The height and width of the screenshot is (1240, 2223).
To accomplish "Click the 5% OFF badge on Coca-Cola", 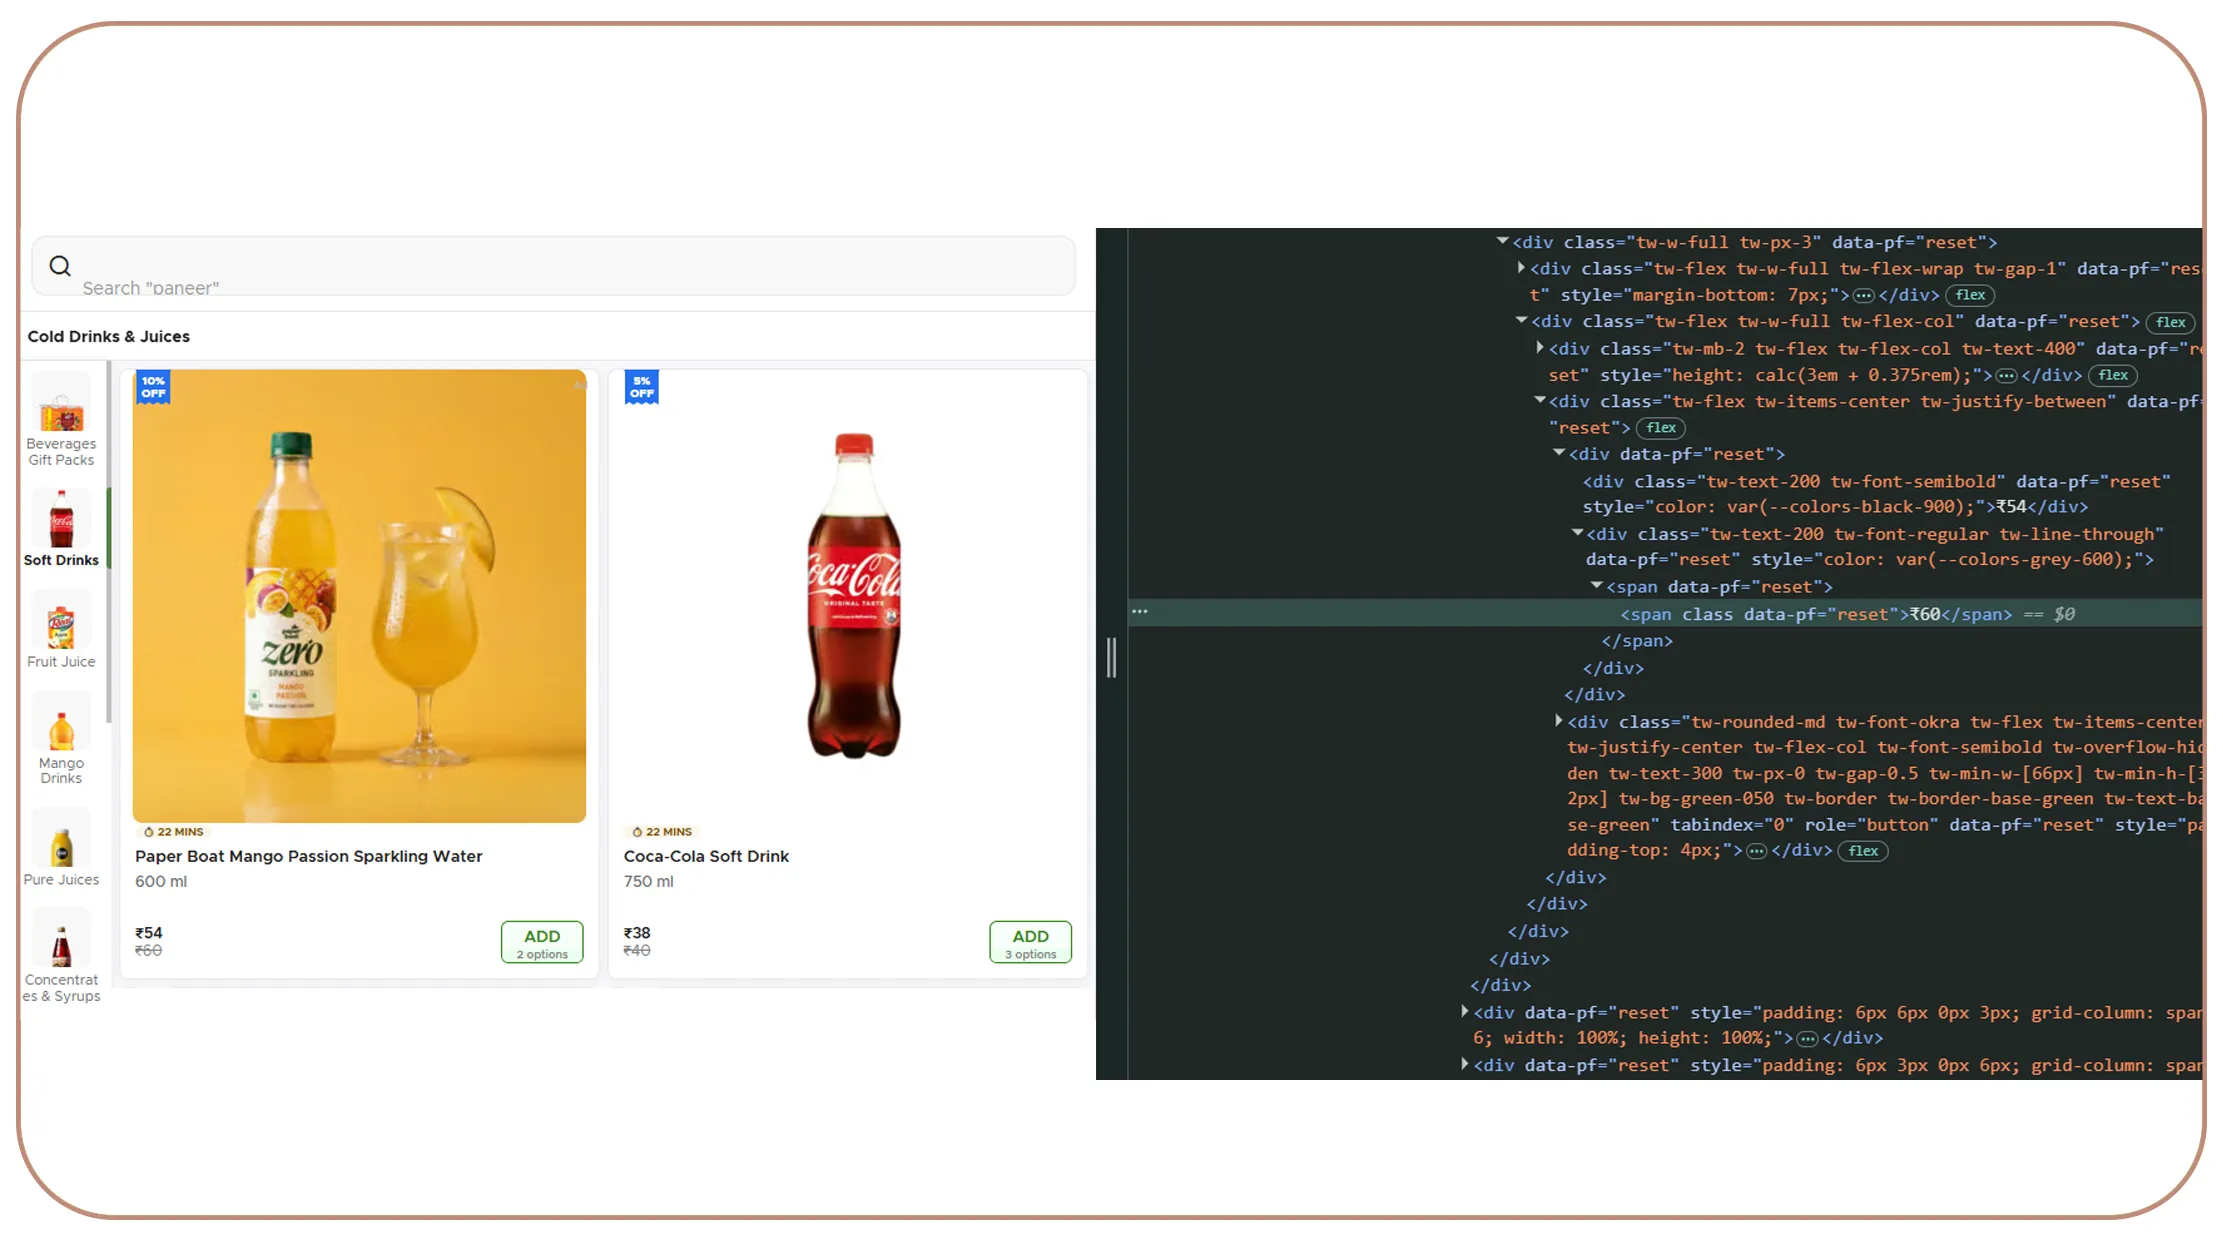I will tap(641, 387).
